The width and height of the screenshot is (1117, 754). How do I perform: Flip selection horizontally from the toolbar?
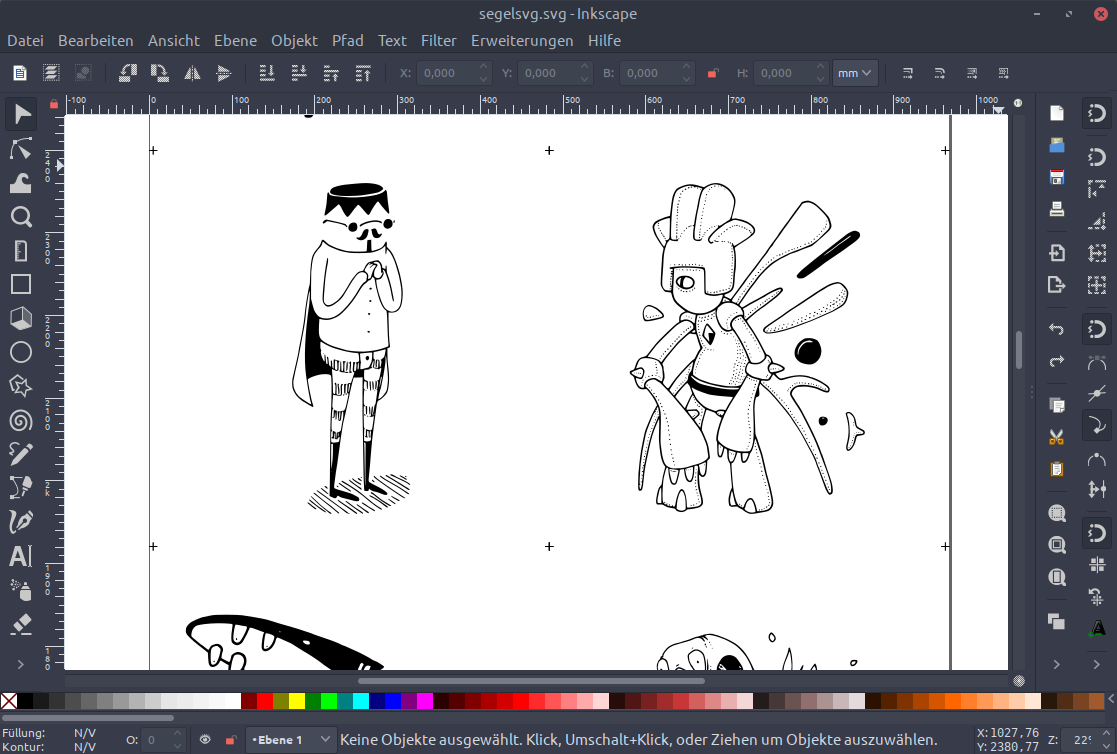[192, 73]
